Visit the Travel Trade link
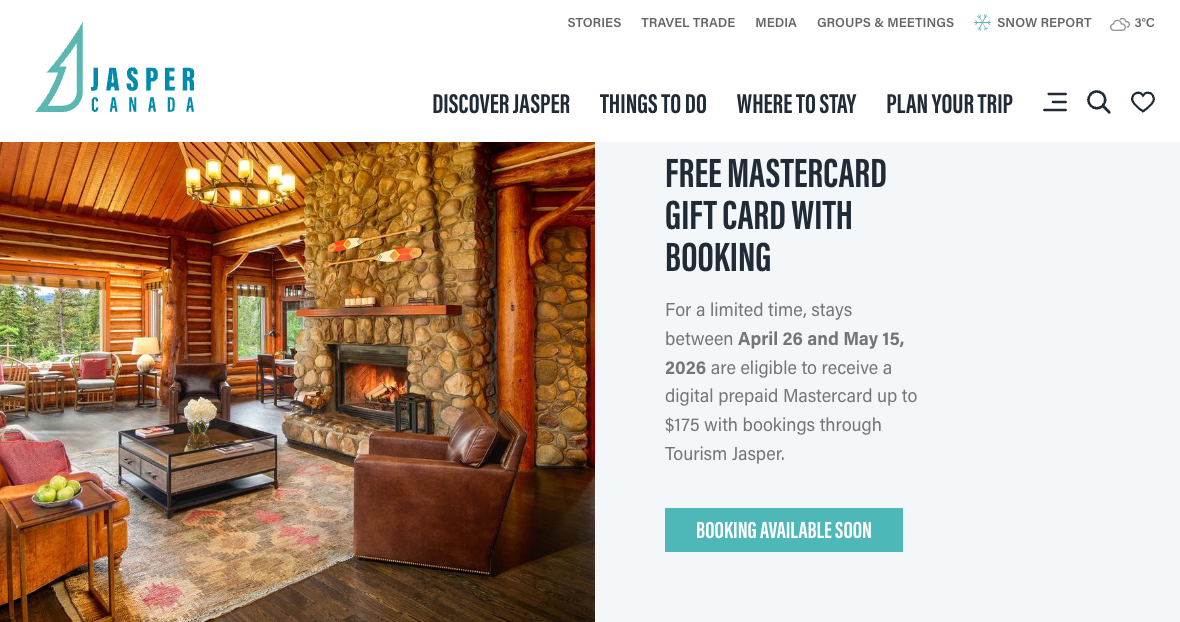1180x622 pixels. point(688,23)
